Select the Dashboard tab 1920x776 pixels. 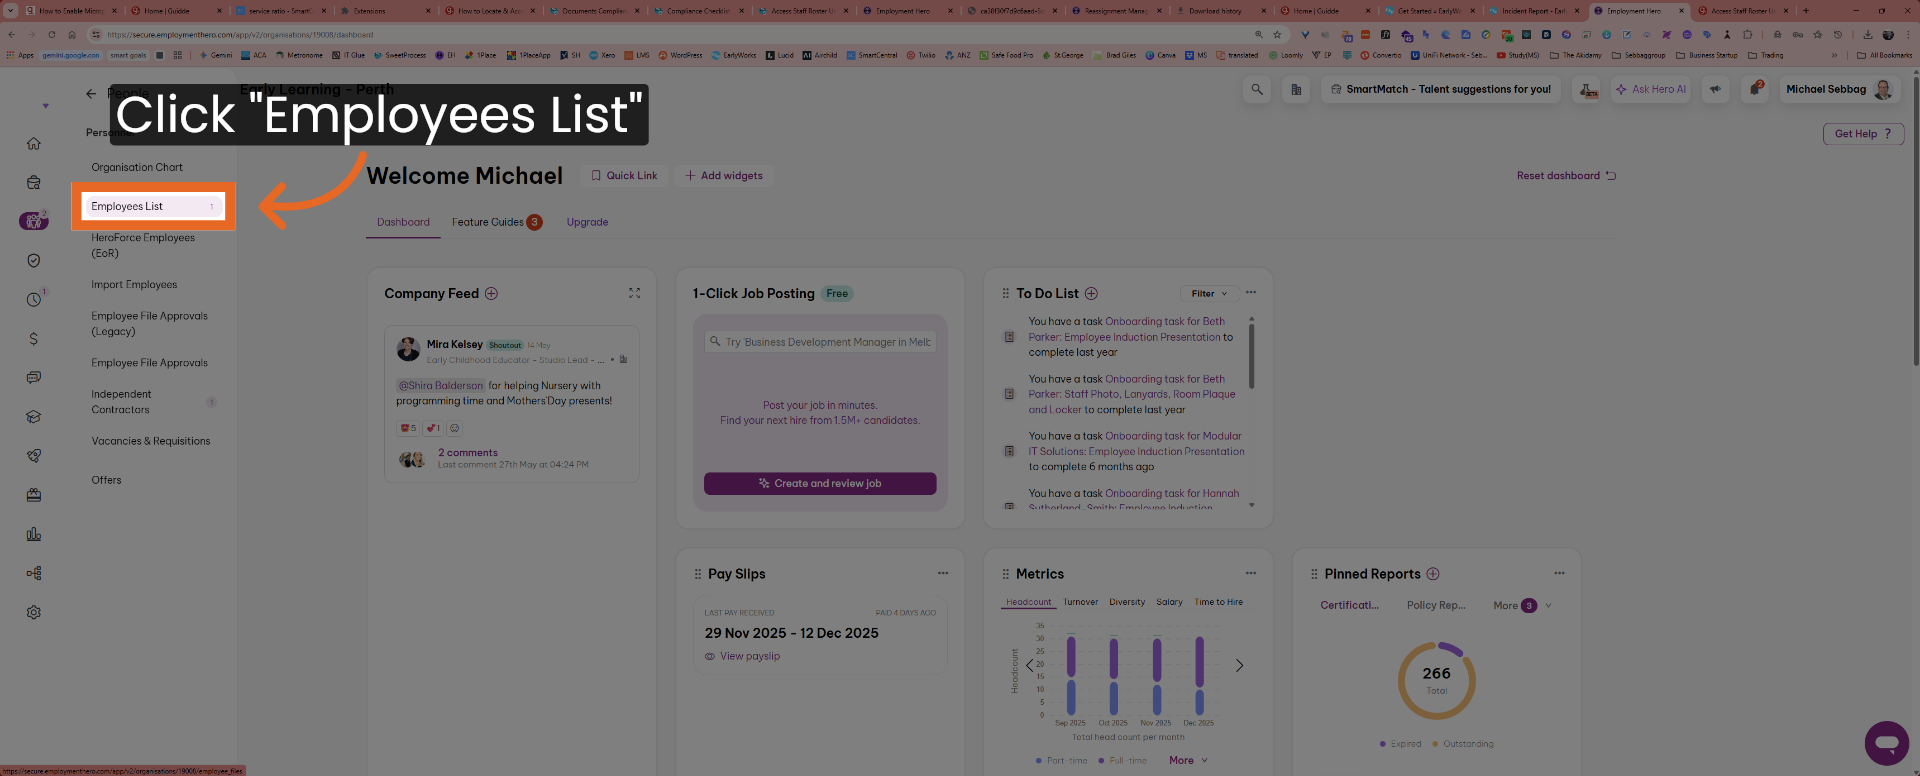(x=403, y=222)
